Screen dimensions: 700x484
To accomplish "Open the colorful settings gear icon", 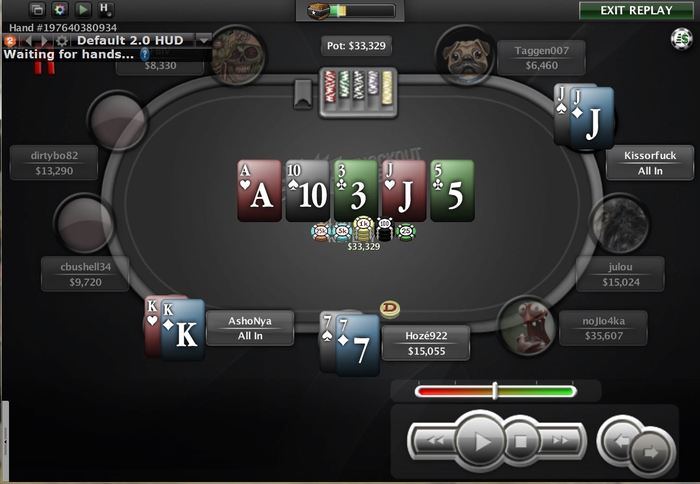I will tap(59, 9).
